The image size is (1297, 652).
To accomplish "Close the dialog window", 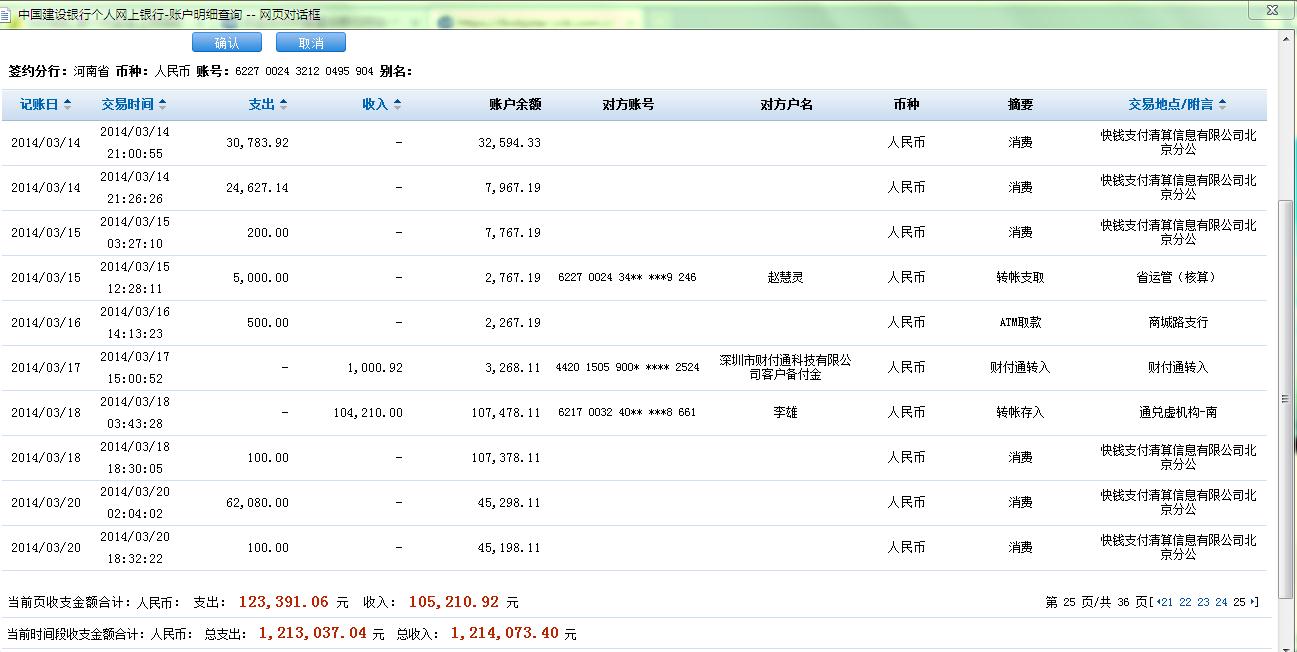I will coord(1273,10).
